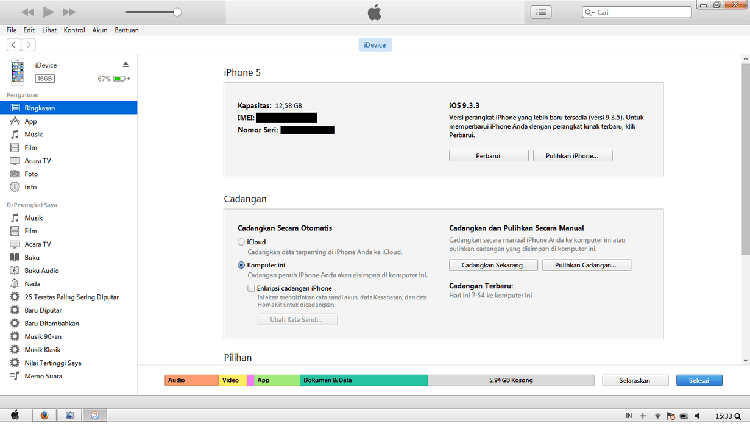Open the File menu

(11, 30)
